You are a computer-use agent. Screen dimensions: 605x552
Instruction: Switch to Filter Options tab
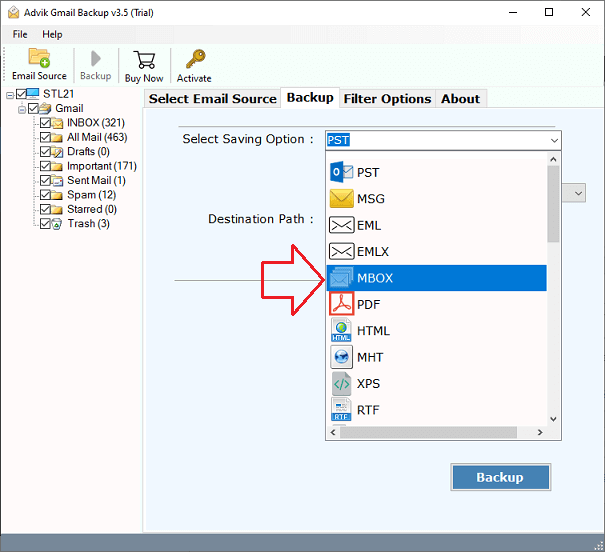387,99
